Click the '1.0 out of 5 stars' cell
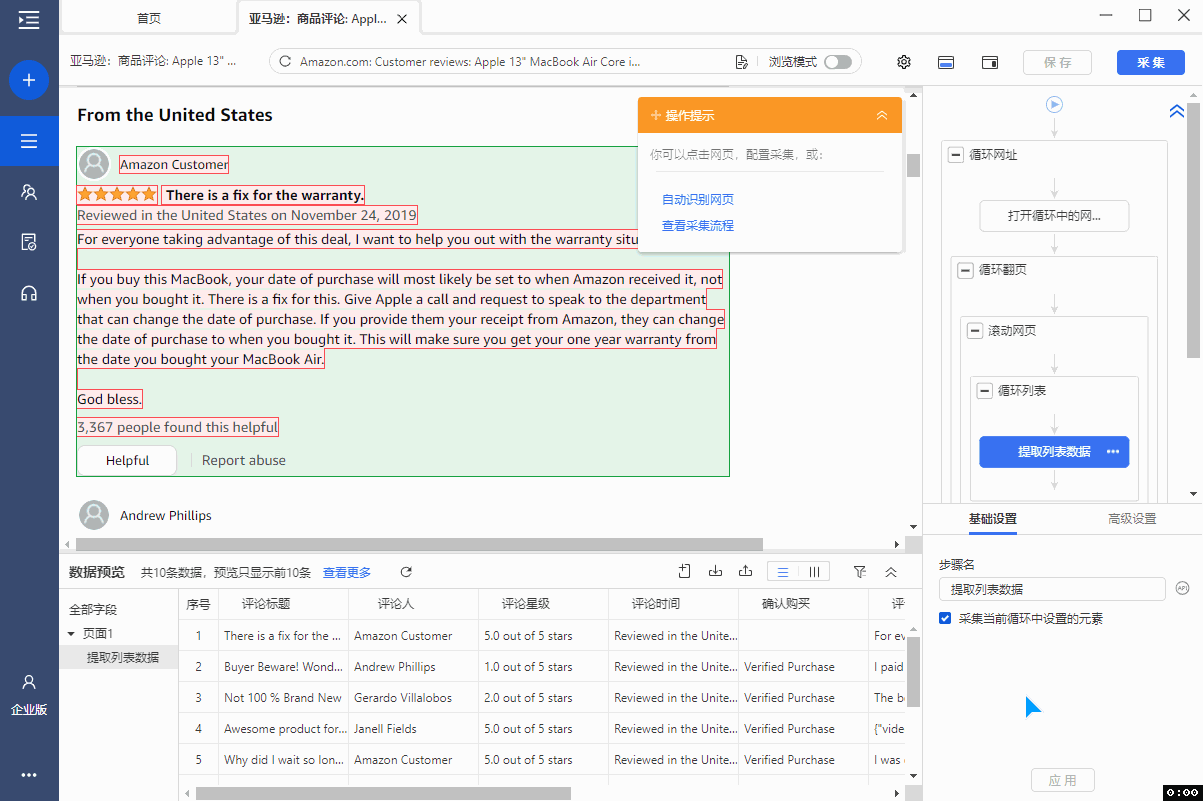 pyautogui.click(x=543, y=667)
